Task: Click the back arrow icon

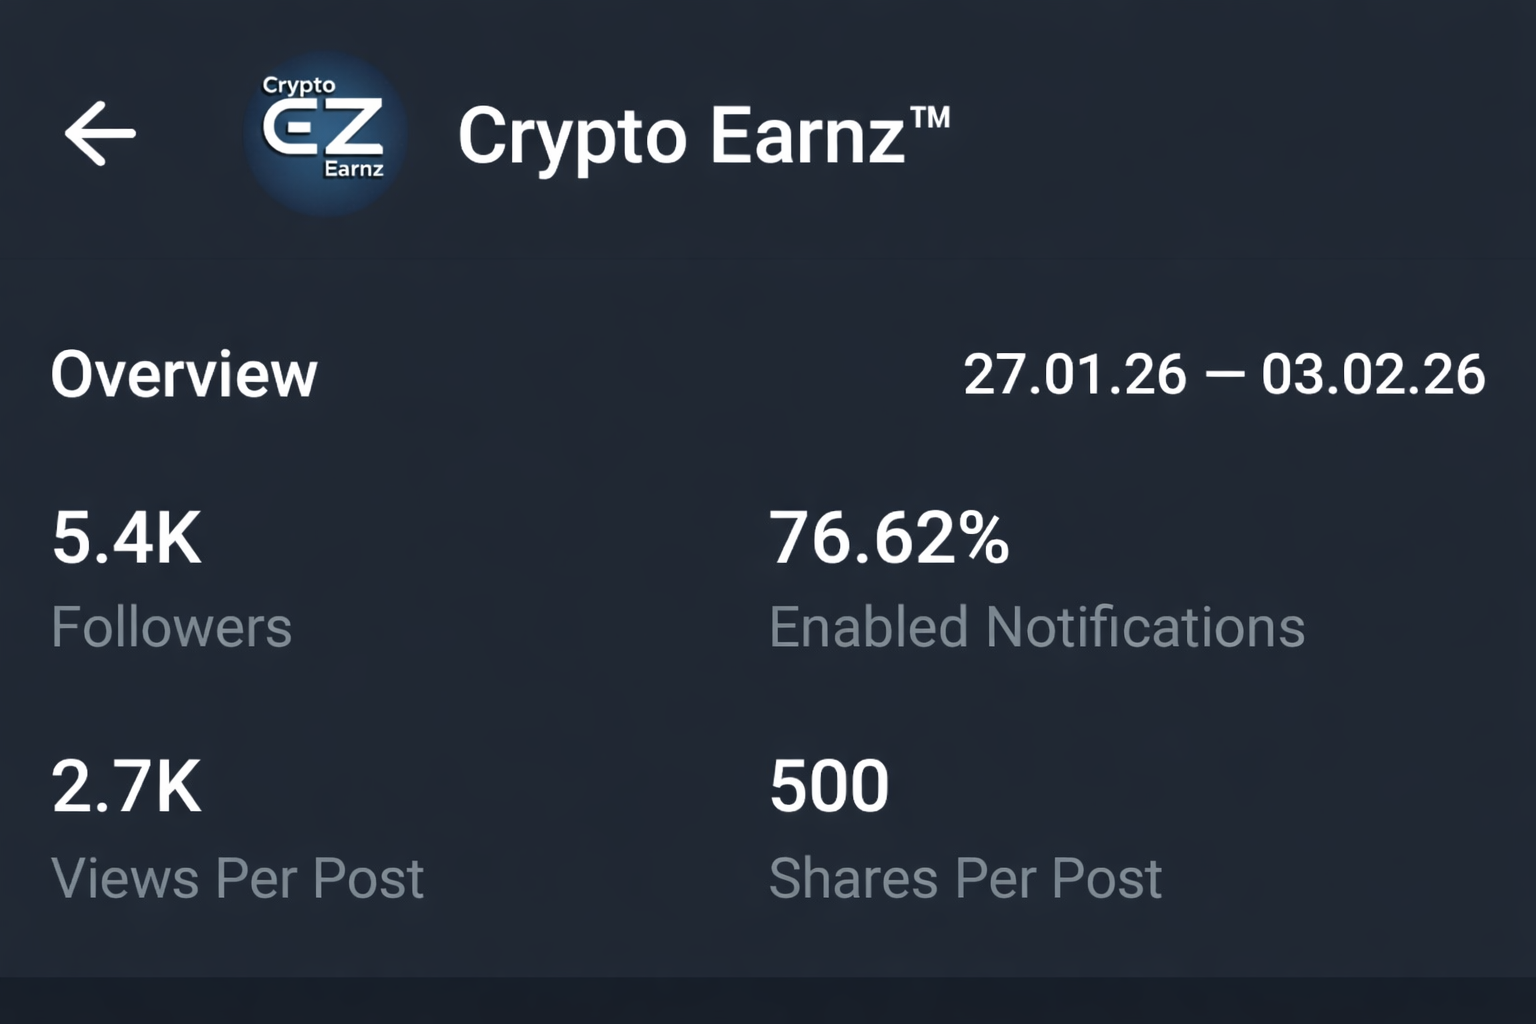Action: tap(101, 133)
